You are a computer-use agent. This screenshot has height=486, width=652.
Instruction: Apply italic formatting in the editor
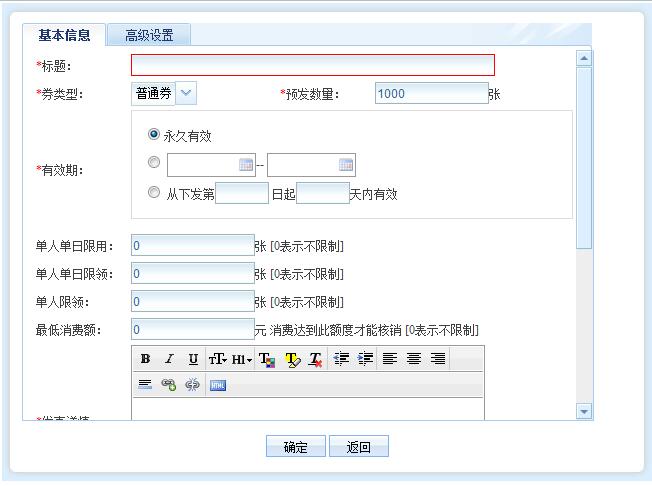click(169, 359)
